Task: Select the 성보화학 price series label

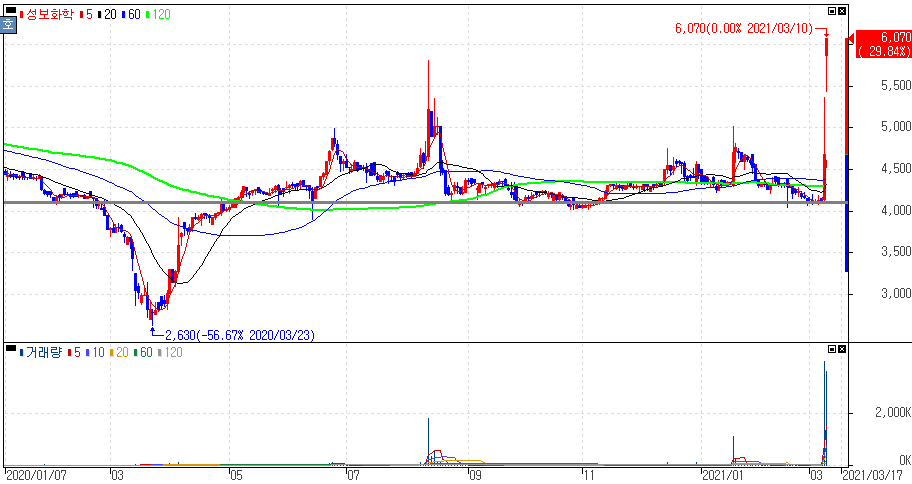Action: click(47, 15)
